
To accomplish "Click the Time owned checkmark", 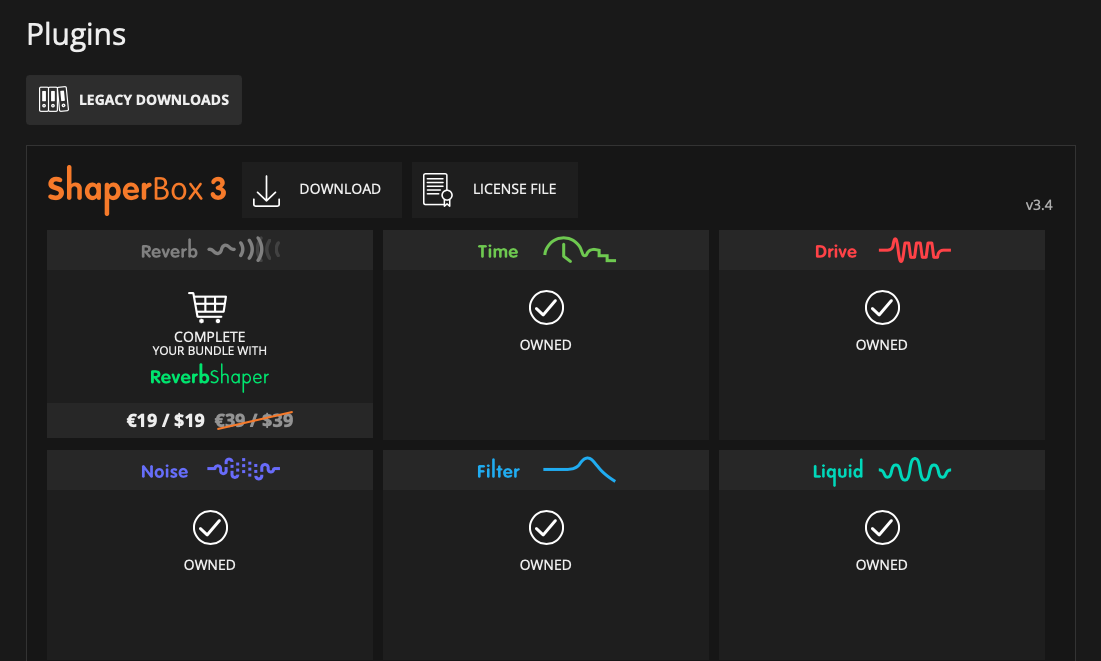I will pos(546,308).
